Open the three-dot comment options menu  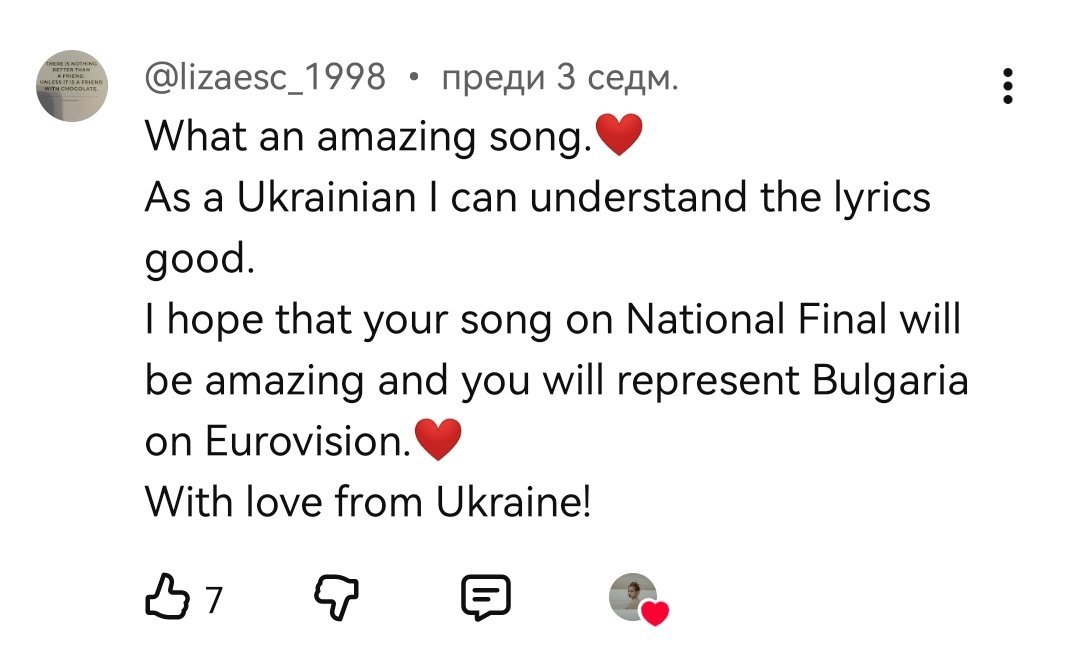(x=1008, y=87)
